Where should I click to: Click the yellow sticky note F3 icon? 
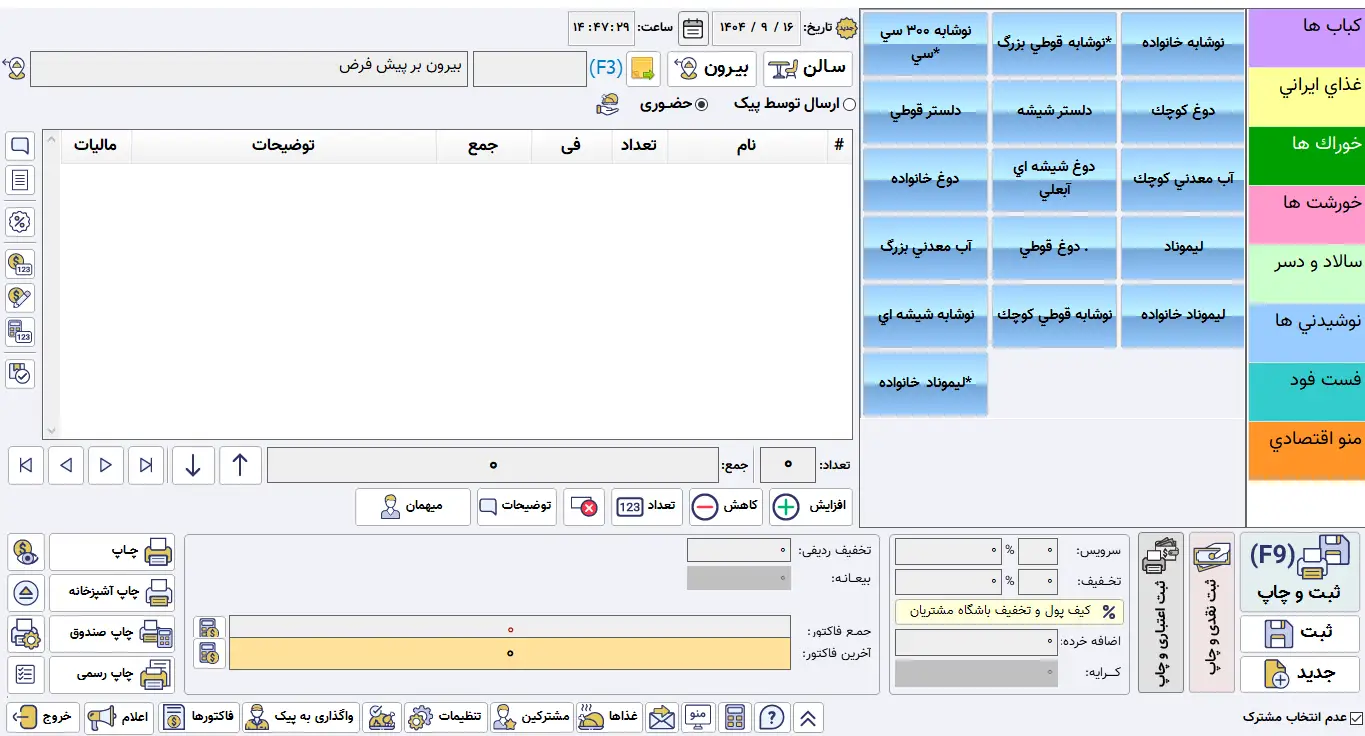642,69
